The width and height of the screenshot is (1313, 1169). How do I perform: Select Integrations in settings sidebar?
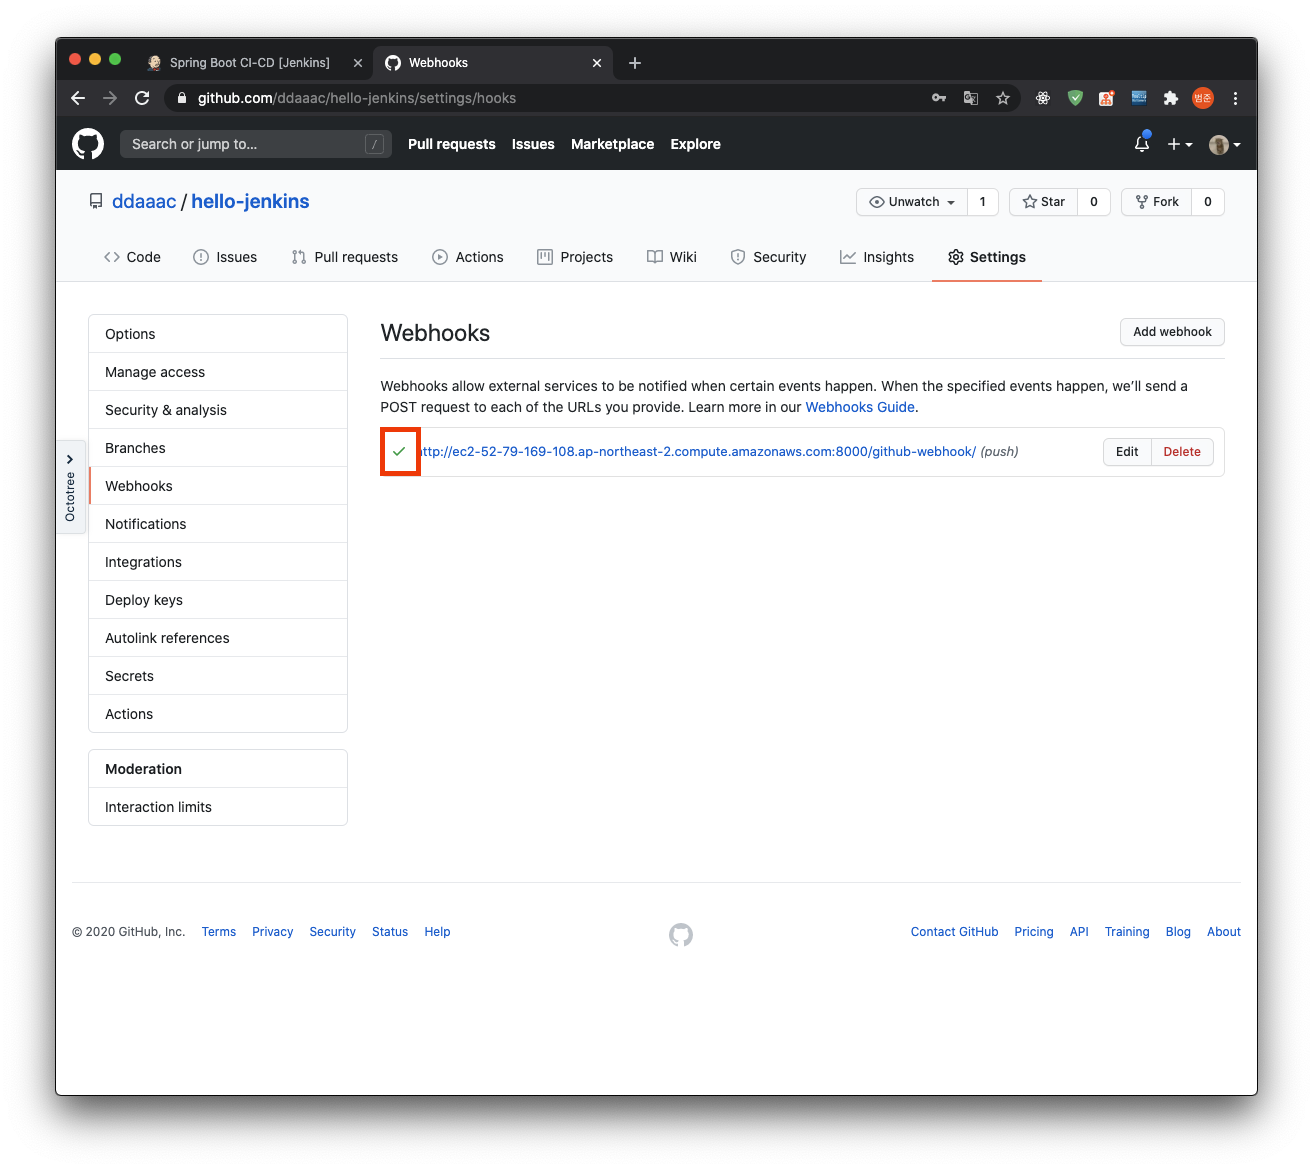click(x=218, y=562)
